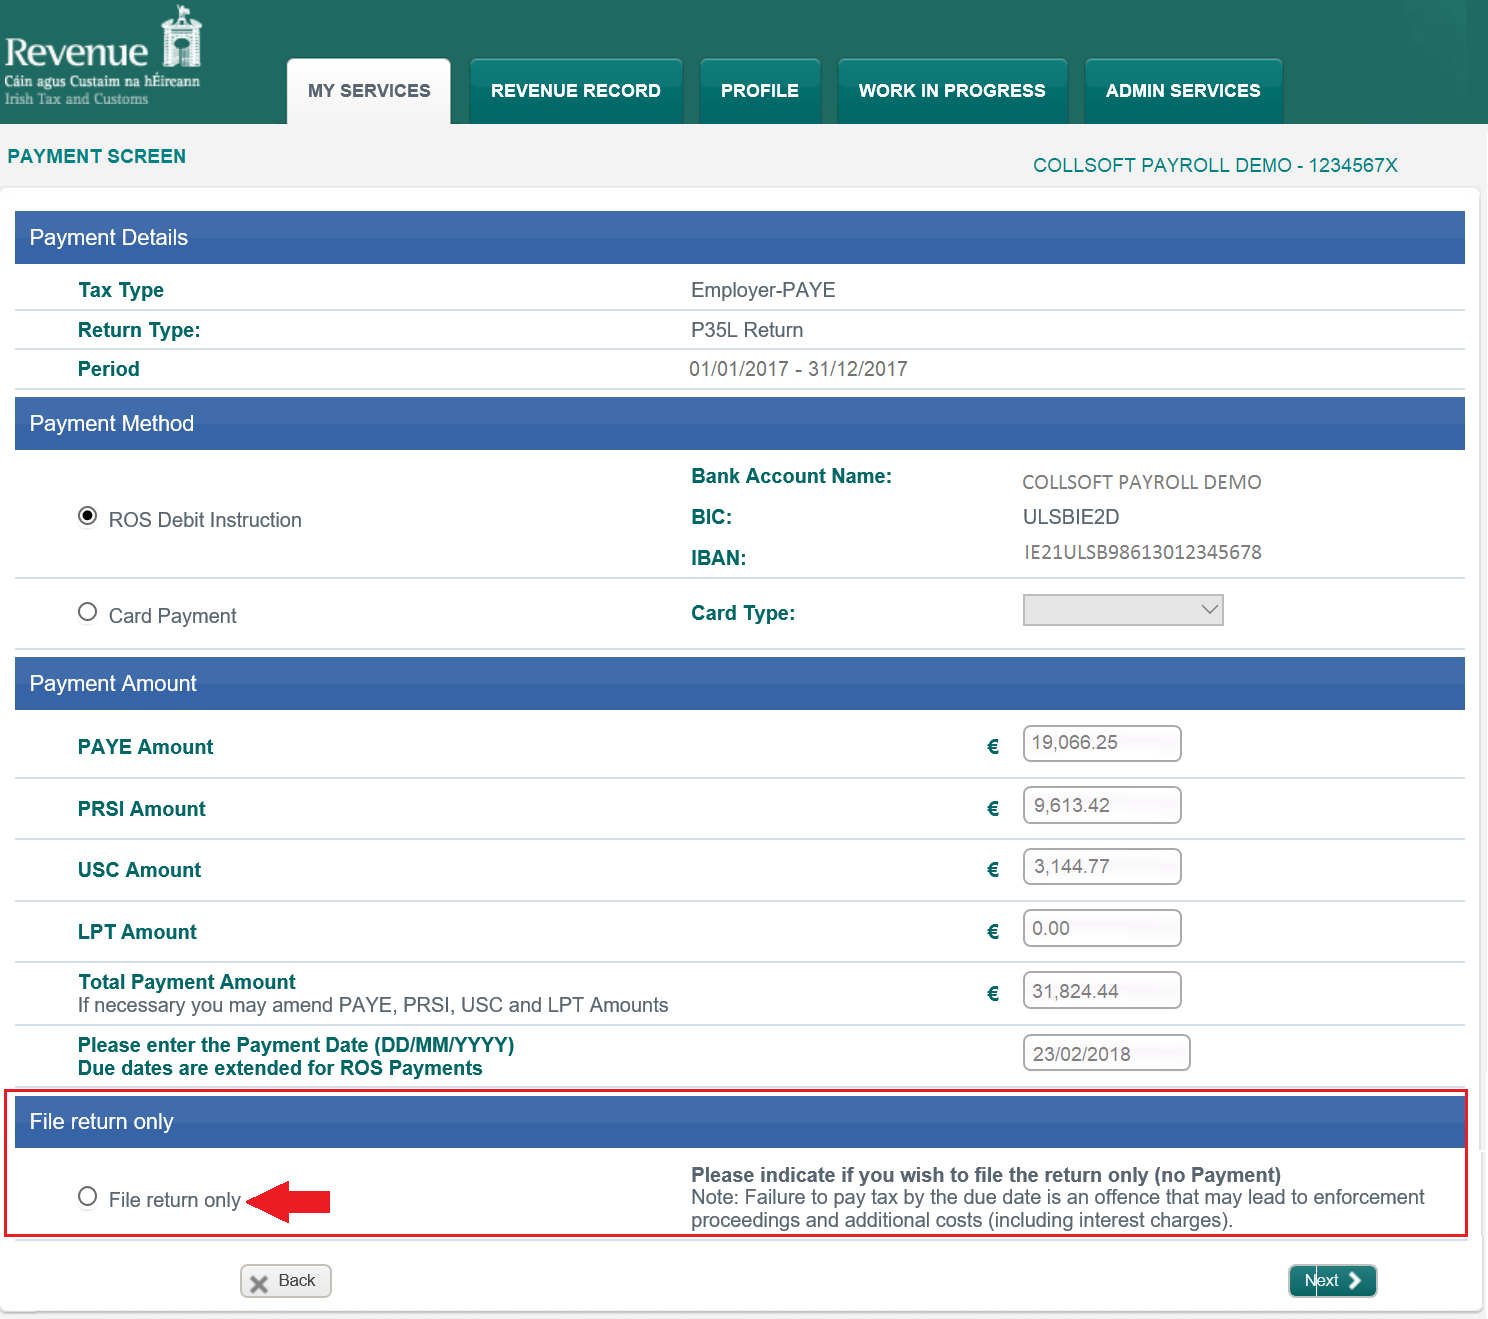Image resolution: width=1488 pixels, height=1319 pixels.
Task: Click the PRSI Amount field
Action: coord(1101,806)
